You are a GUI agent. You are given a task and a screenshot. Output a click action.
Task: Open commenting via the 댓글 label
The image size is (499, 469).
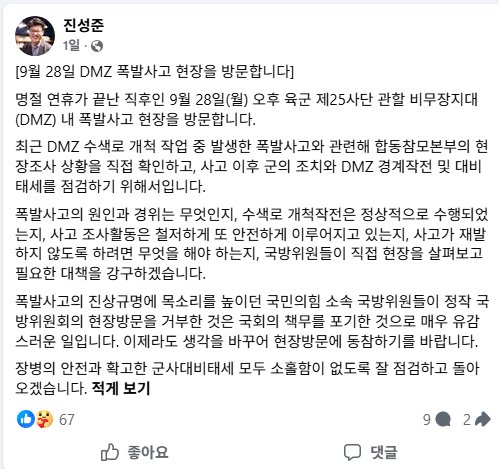pyautogui.click(x=384, y=452)
